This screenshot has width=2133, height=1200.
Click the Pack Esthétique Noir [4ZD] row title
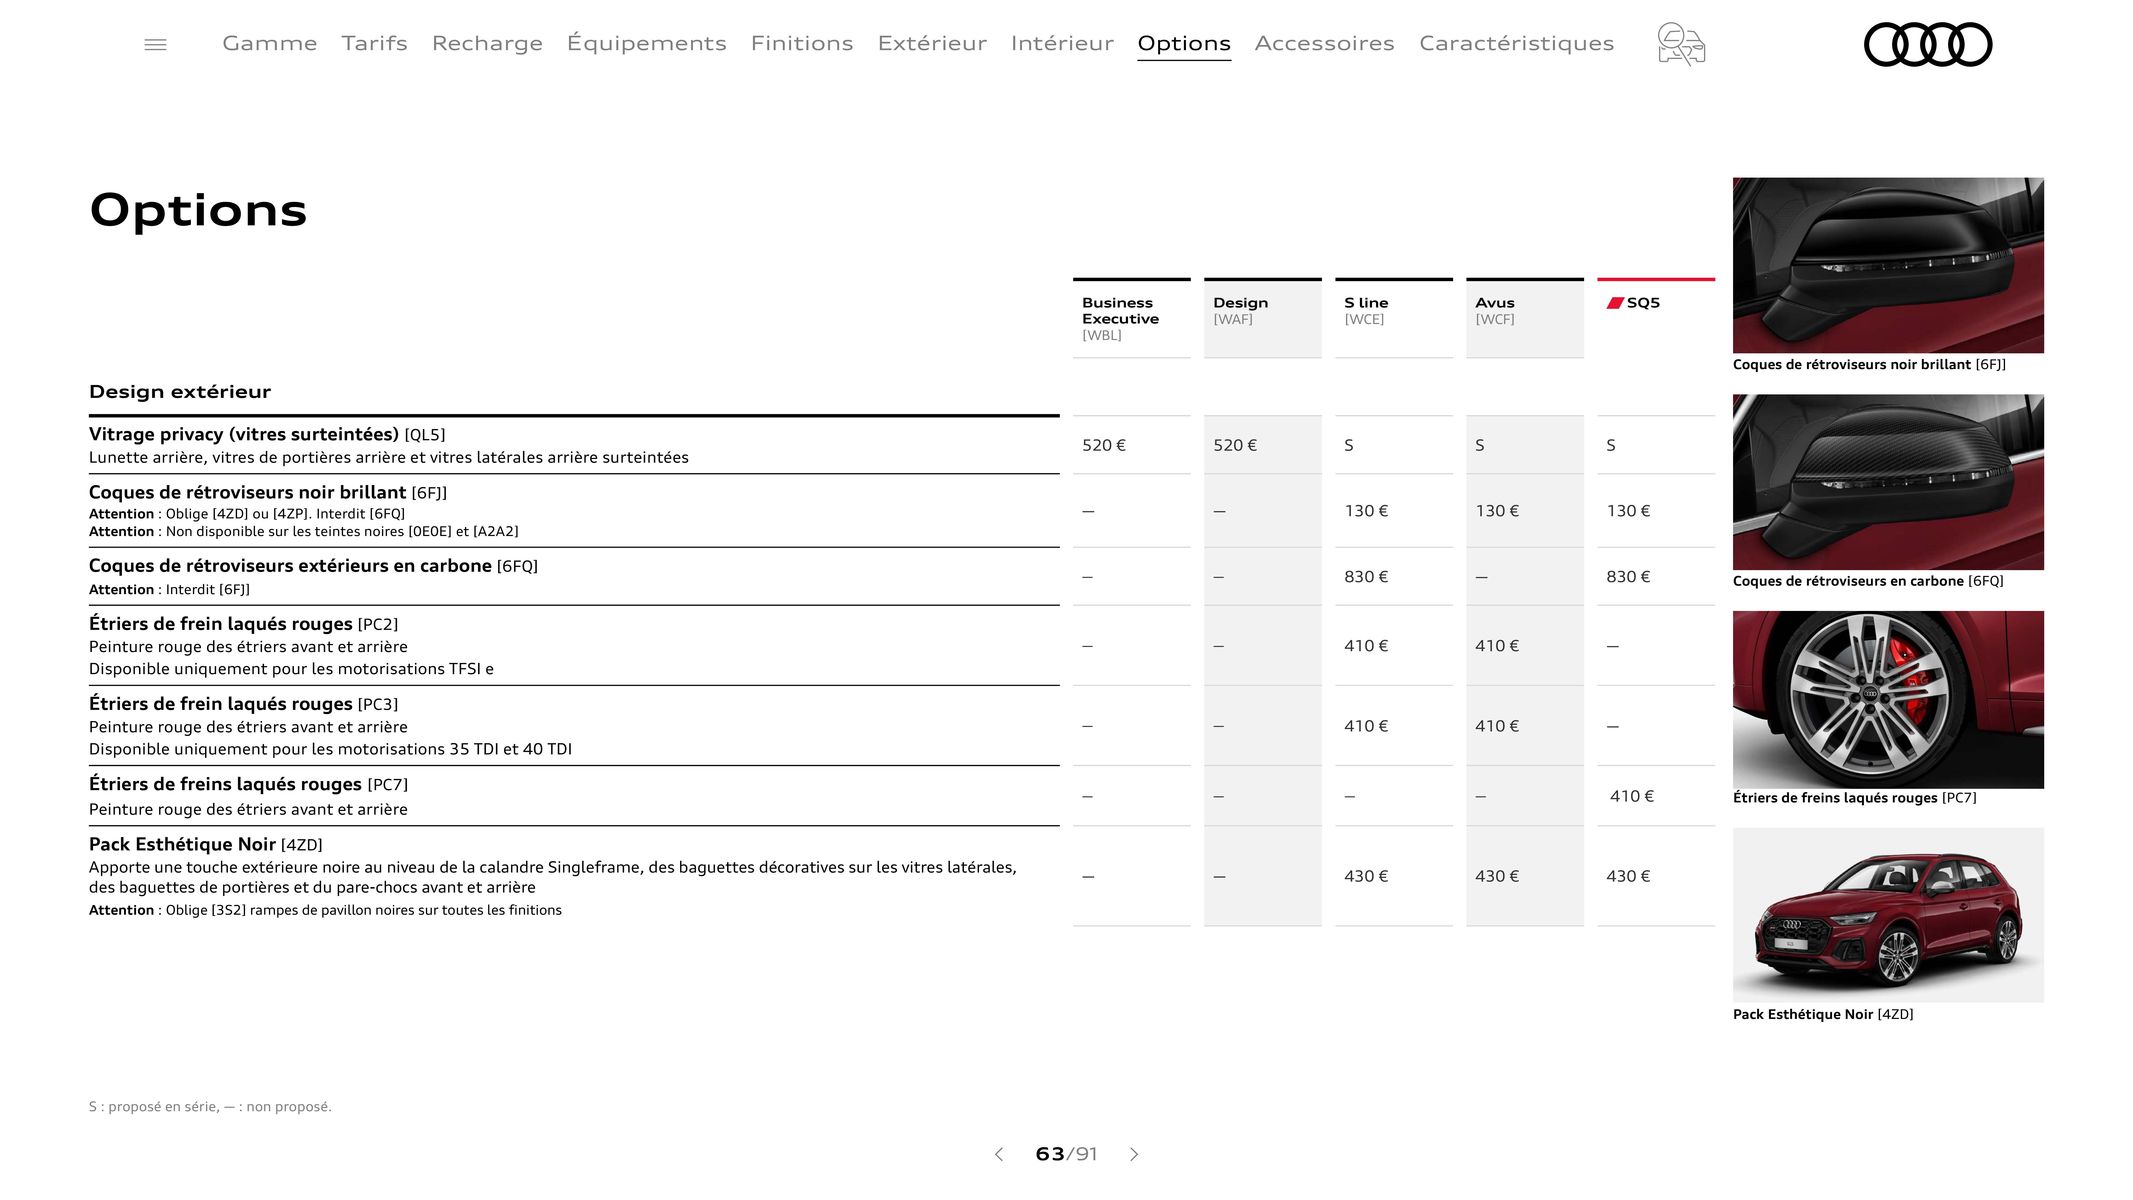pos(205,844)
